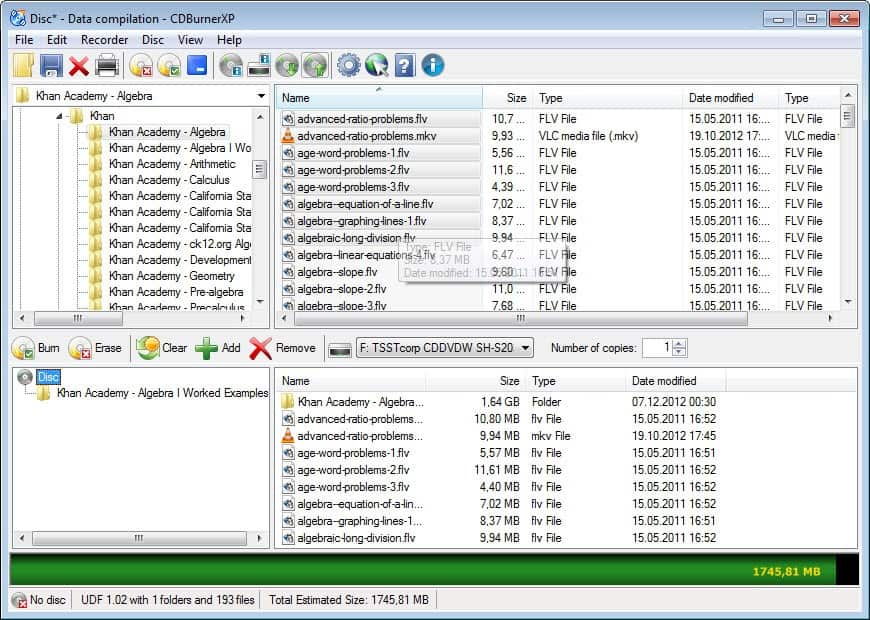Select Khan Academy - Calculus folder in tree
The height and width of the screenshot is (620, 870).
point(169,180)
